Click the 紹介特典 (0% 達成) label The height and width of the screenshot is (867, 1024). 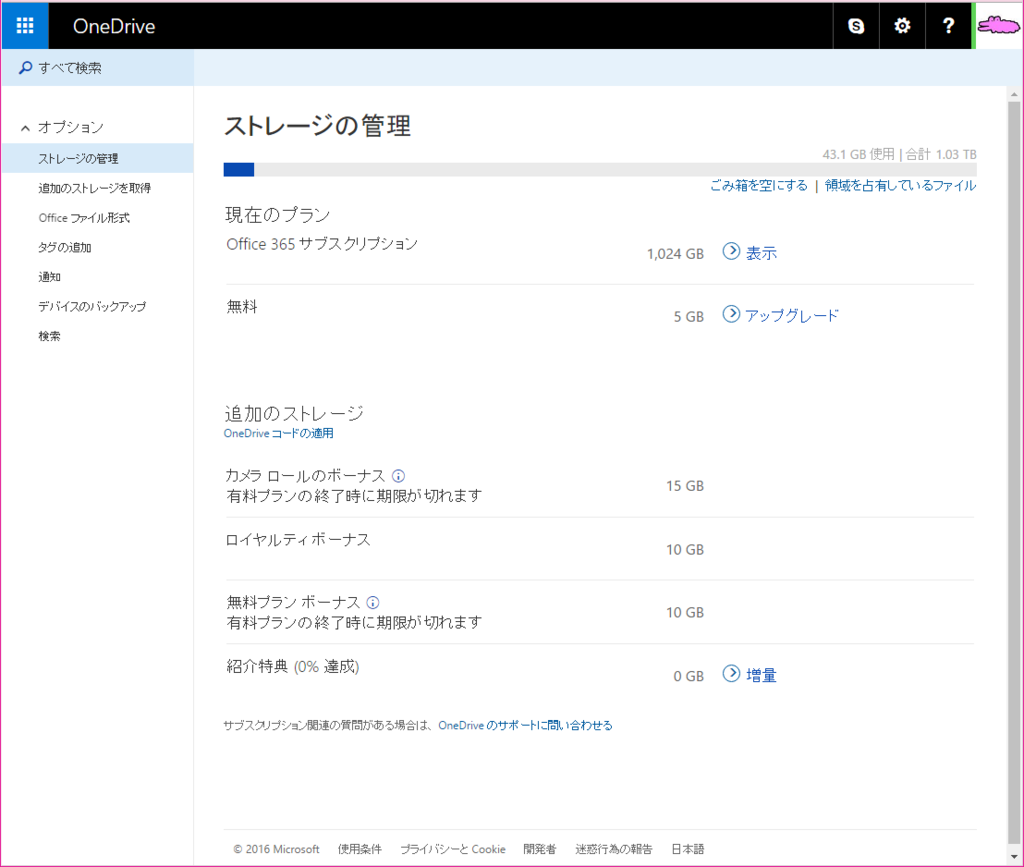(293, 667)
